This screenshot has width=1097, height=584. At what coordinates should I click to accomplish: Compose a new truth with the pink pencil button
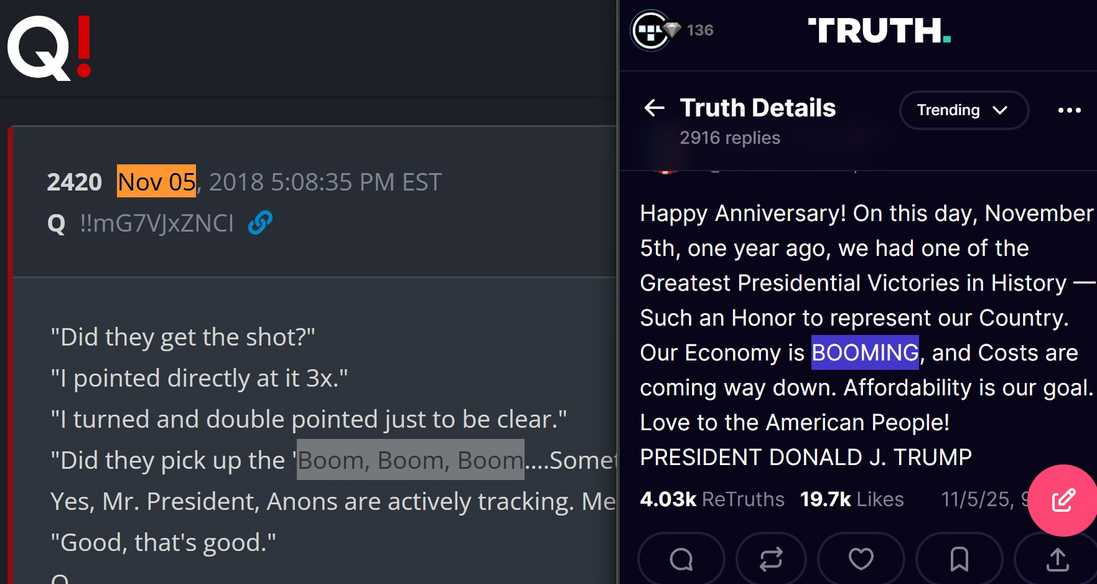(x=1062, y=500)
